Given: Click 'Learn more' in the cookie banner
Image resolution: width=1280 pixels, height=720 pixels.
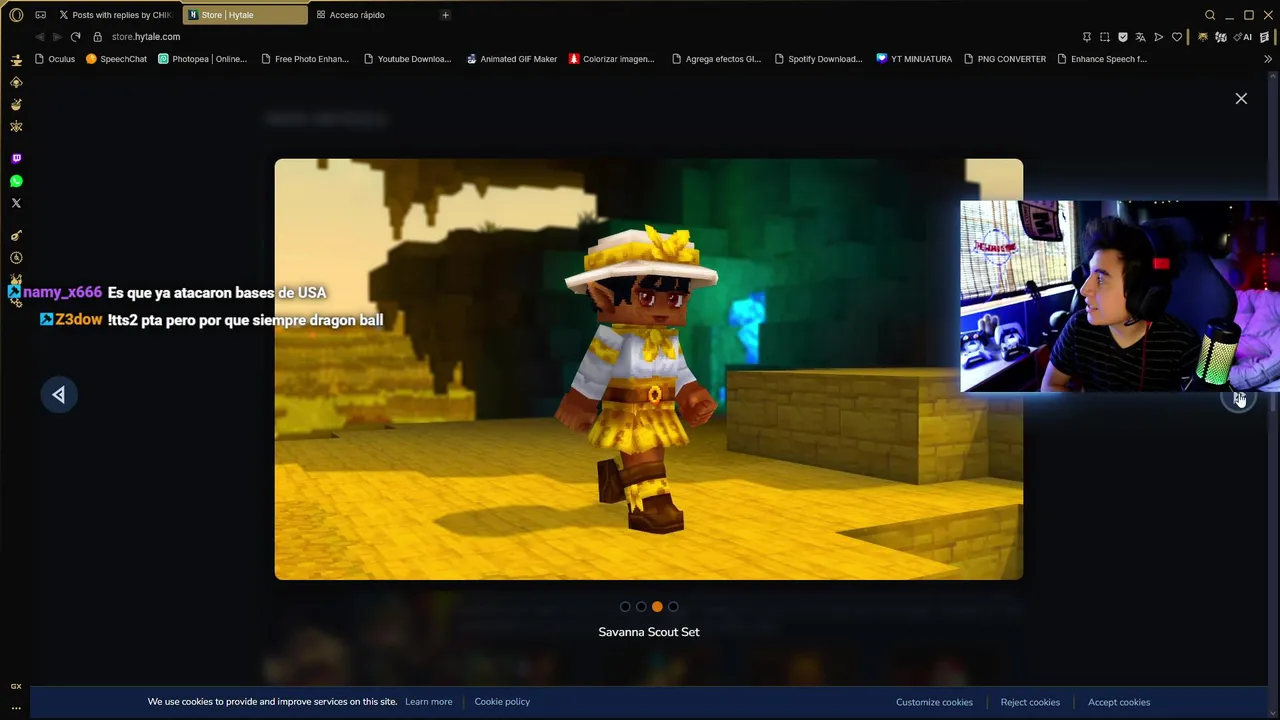Looking at the screenshot, I should click(429, 702).
